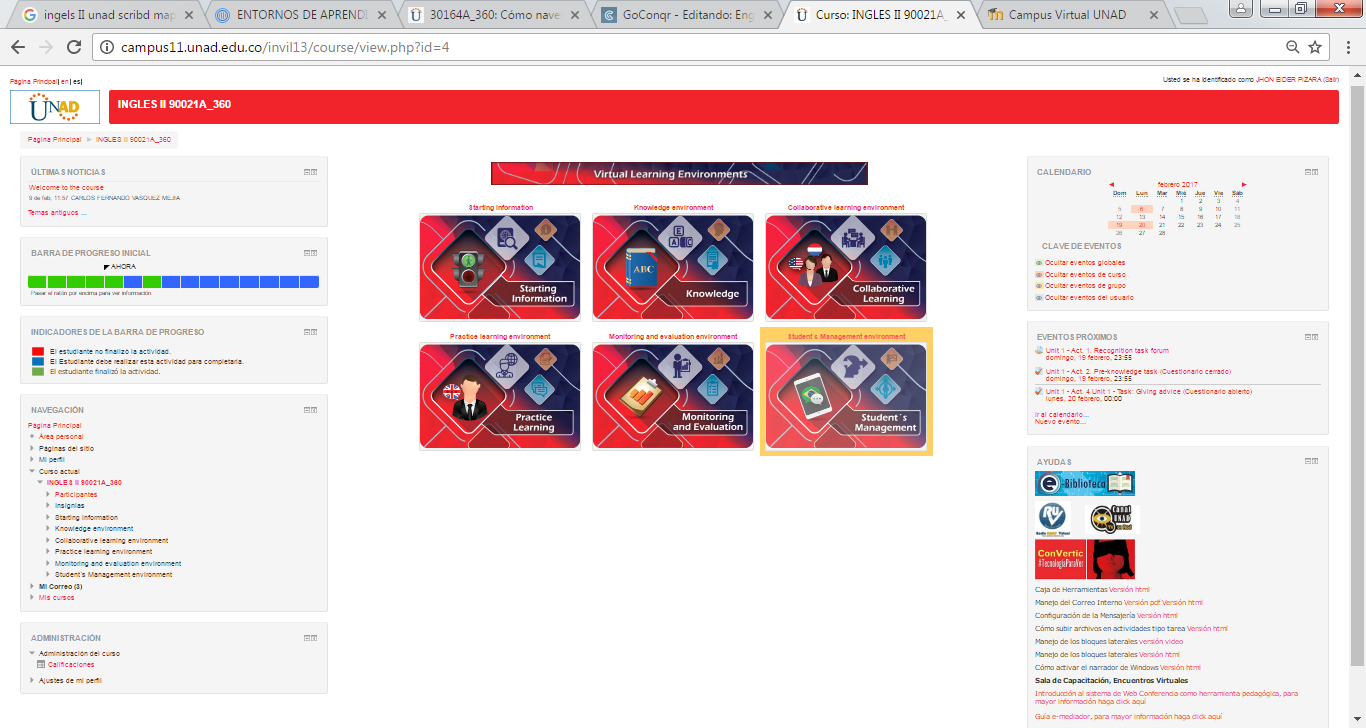Viewport: 1366px width, 728px height.
Task: Click the Pre-knowledge task quiz event icon
Action: [1040, 371]
